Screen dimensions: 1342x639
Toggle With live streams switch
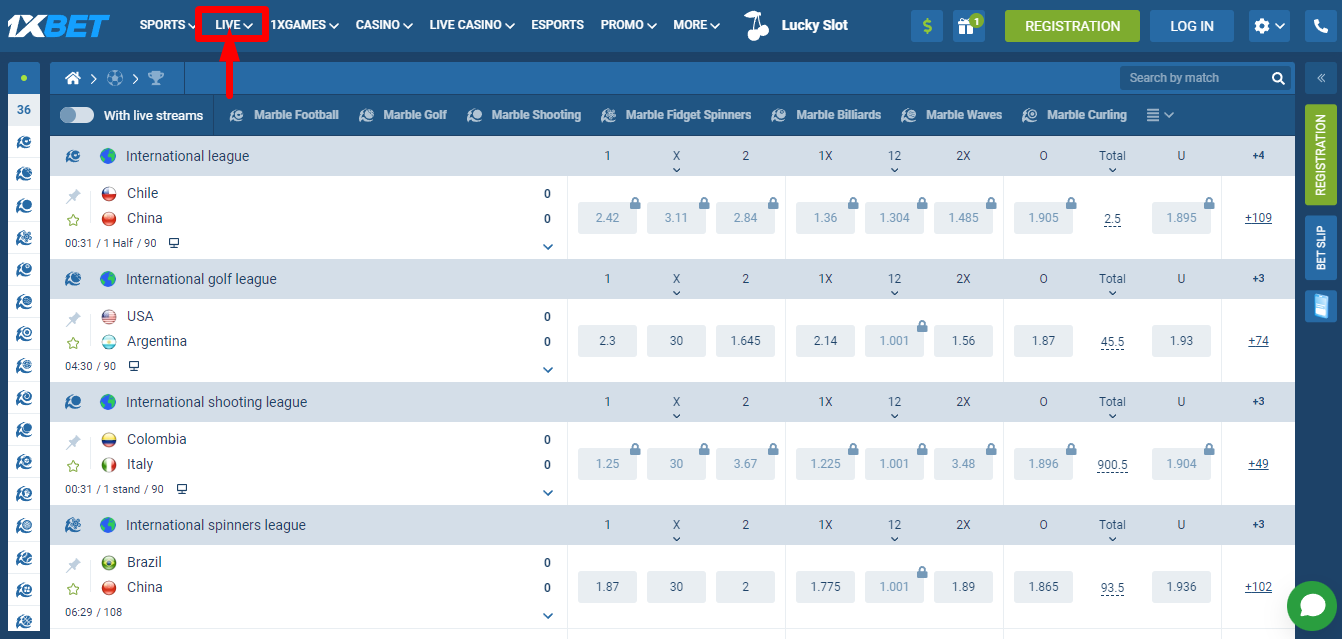pos(77,115)
